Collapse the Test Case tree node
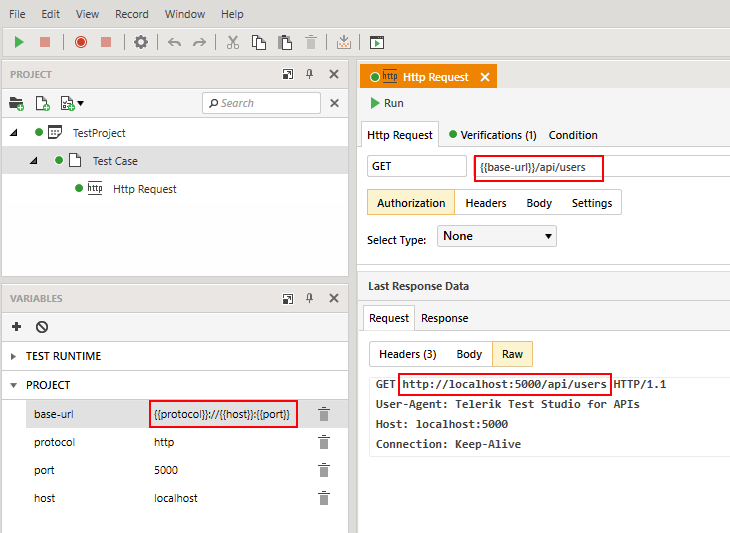This screenshot has width=730, height=533. point(34,161)
